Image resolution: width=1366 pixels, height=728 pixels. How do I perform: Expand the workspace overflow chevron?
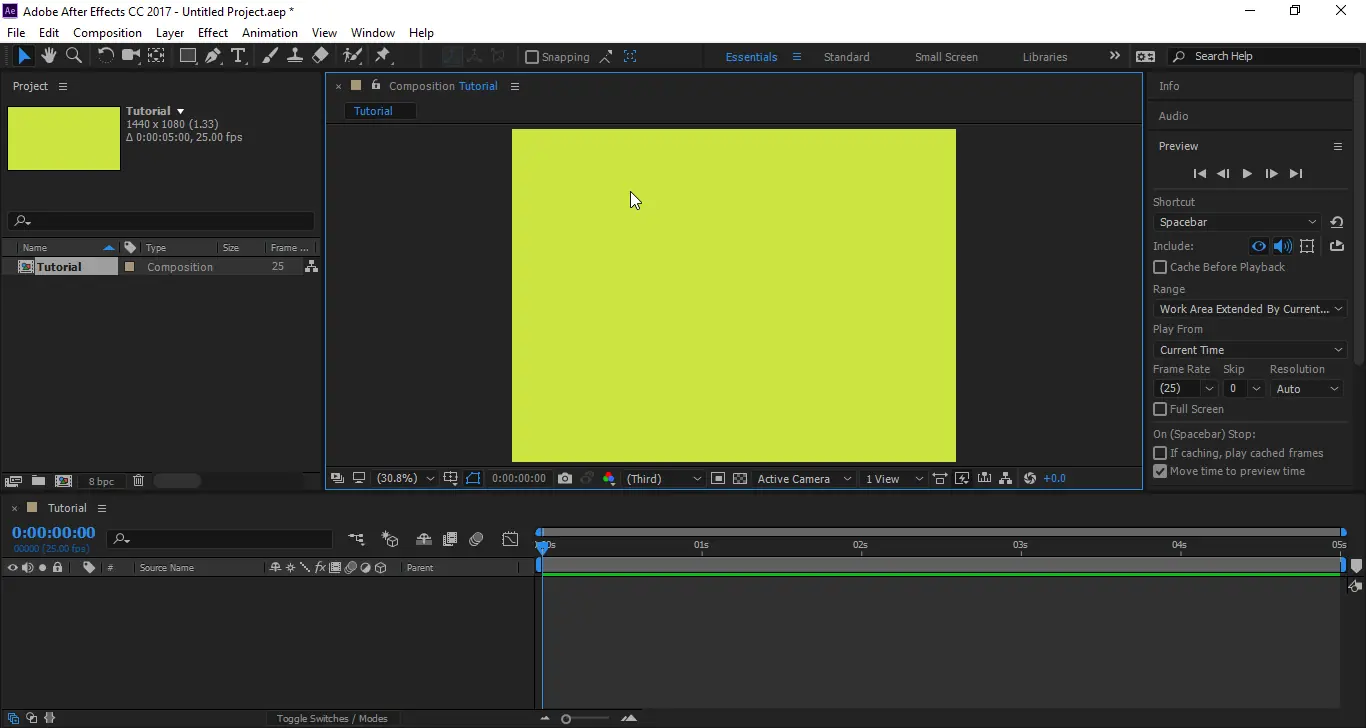click(x=1115, y=56)
